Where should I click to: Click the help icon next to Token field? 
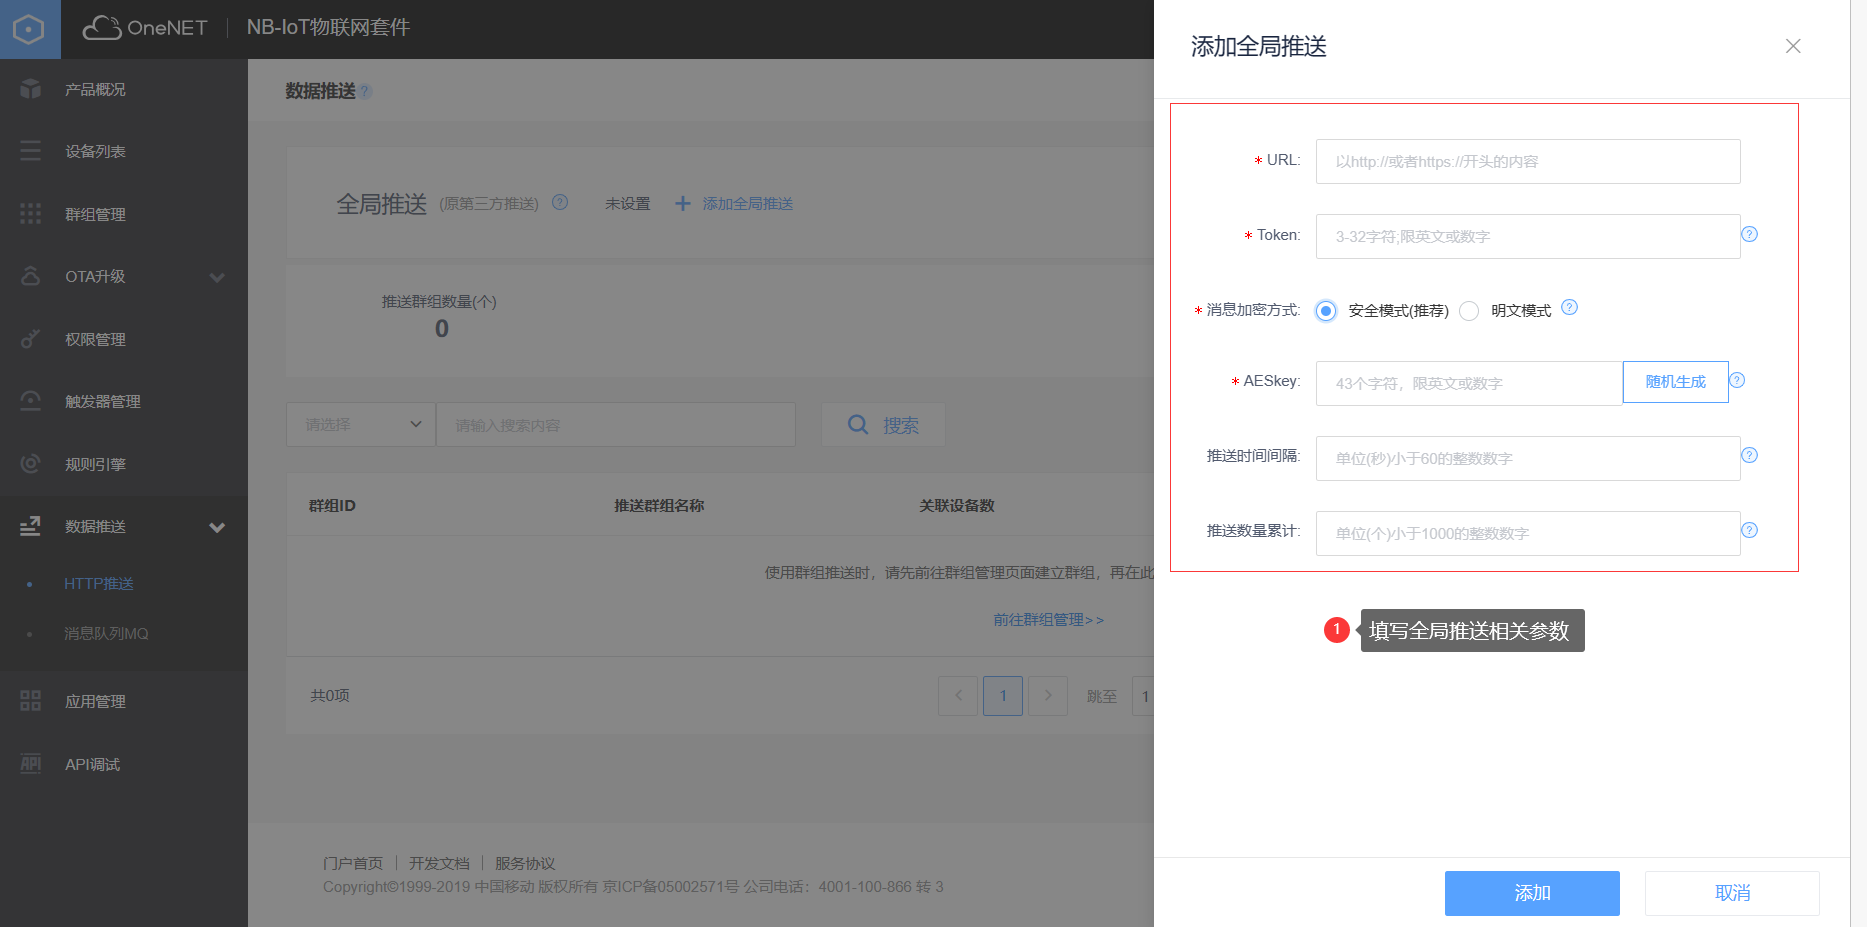(x=1749, y=234)
